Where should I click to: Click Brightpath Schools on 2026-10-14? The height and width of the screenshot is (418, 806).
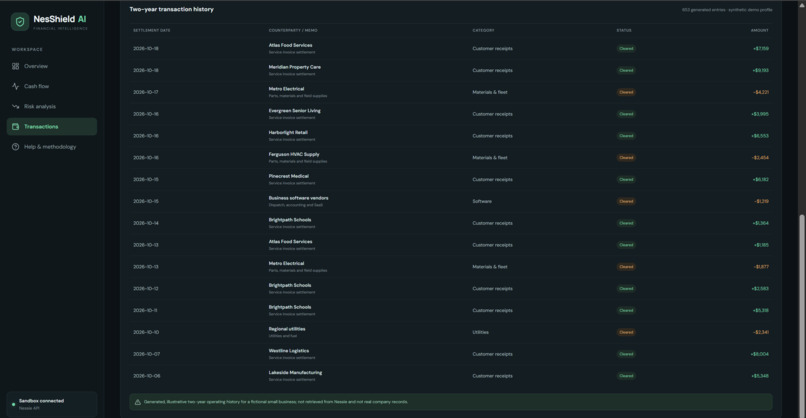point(290,220)
